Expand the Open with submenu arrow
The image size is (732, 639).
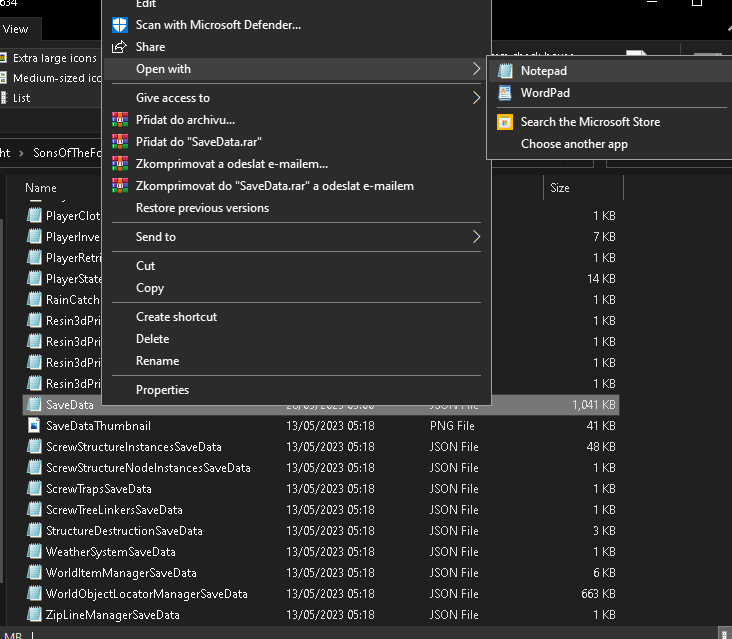coord(476,69)
